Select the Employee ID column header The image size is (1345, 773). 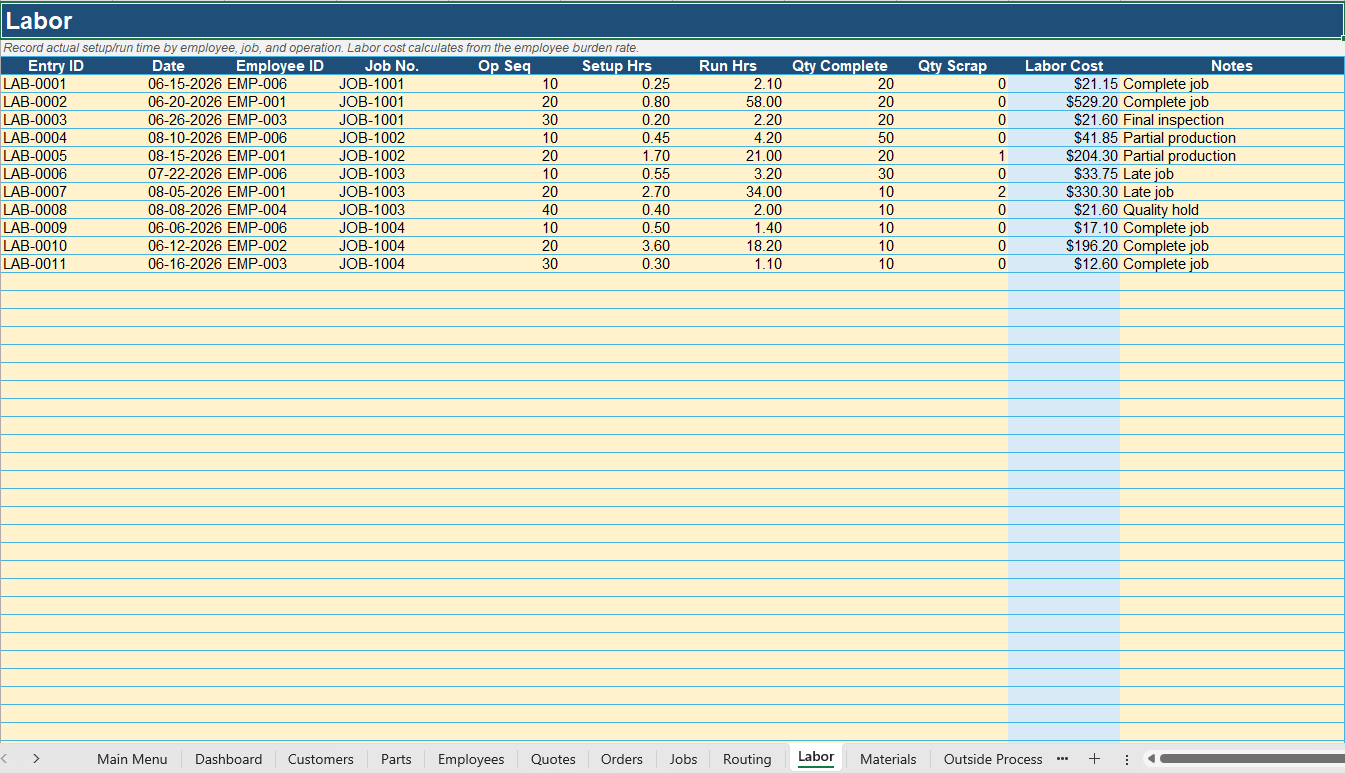click(280, 66)
